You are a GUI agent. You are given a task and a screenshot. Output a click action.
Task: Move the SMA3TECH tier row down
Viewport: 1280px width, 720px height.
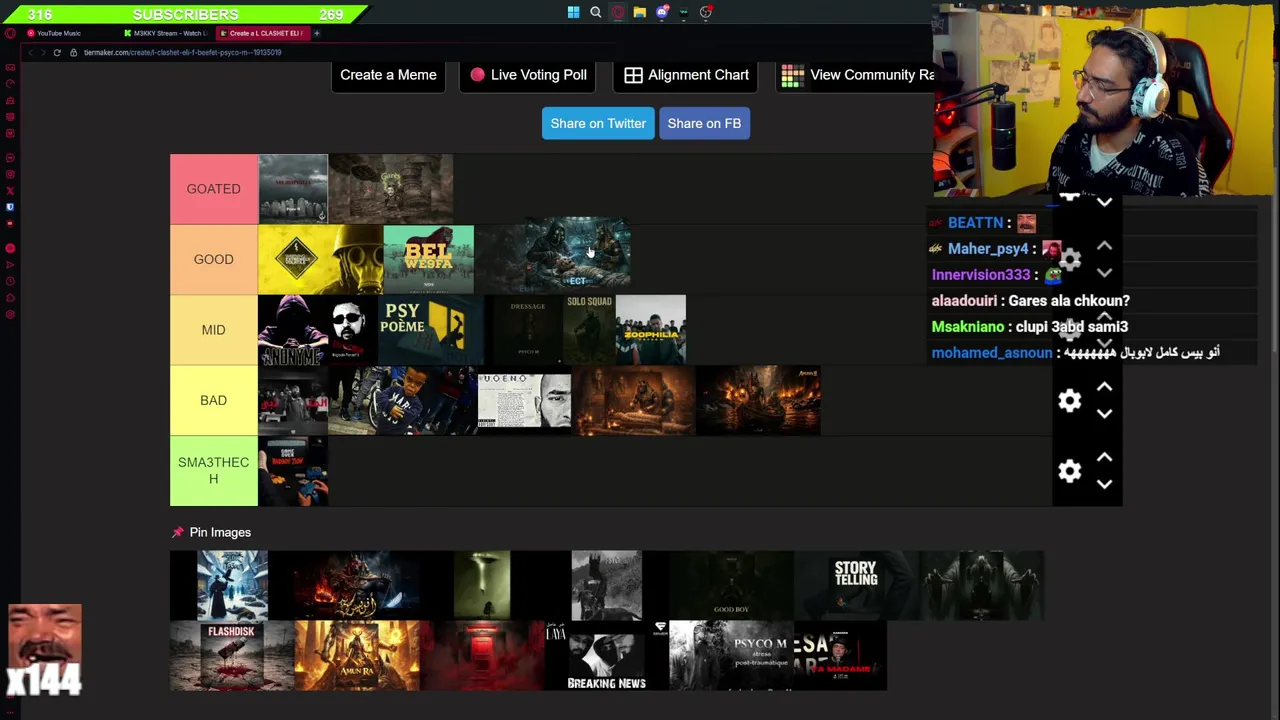(x=1104, y=484)
